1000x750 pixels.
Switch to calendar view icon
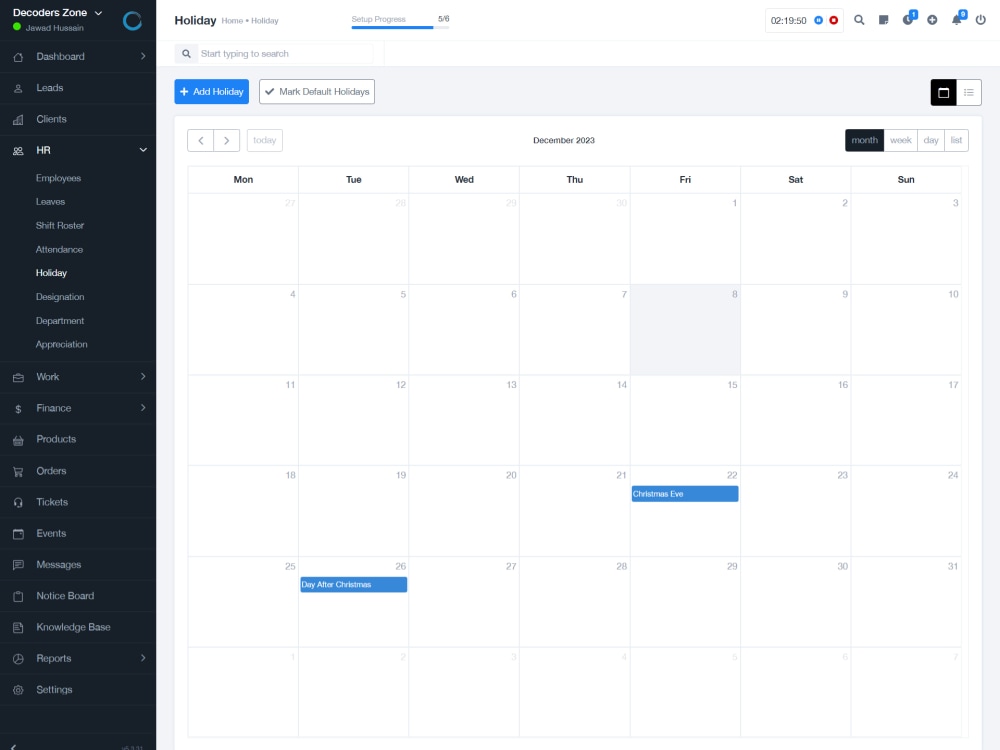coord(943,92)
